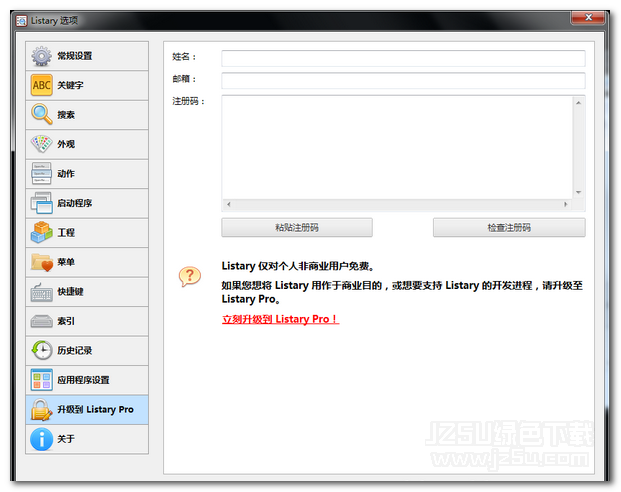The image size is (621, 492).
Task: Focus the 邮箱 input field
Action: tap(403, 80)
